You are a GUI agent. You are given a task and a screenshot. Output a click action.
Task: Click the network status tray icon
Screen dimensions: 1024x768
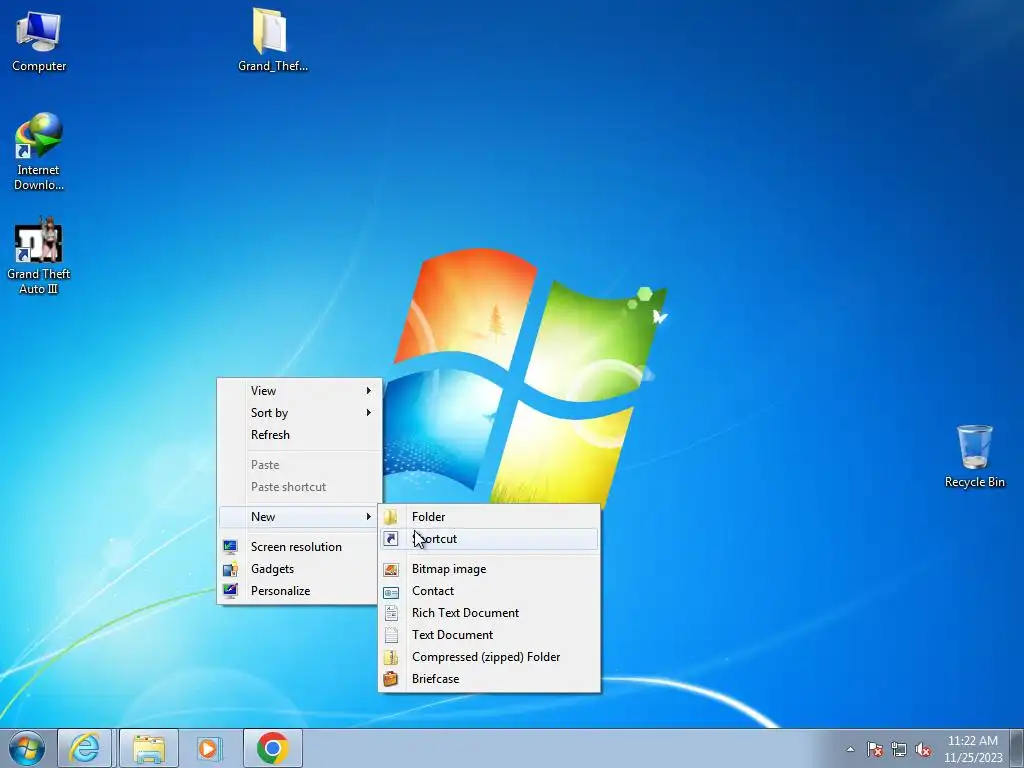point(899,749)
